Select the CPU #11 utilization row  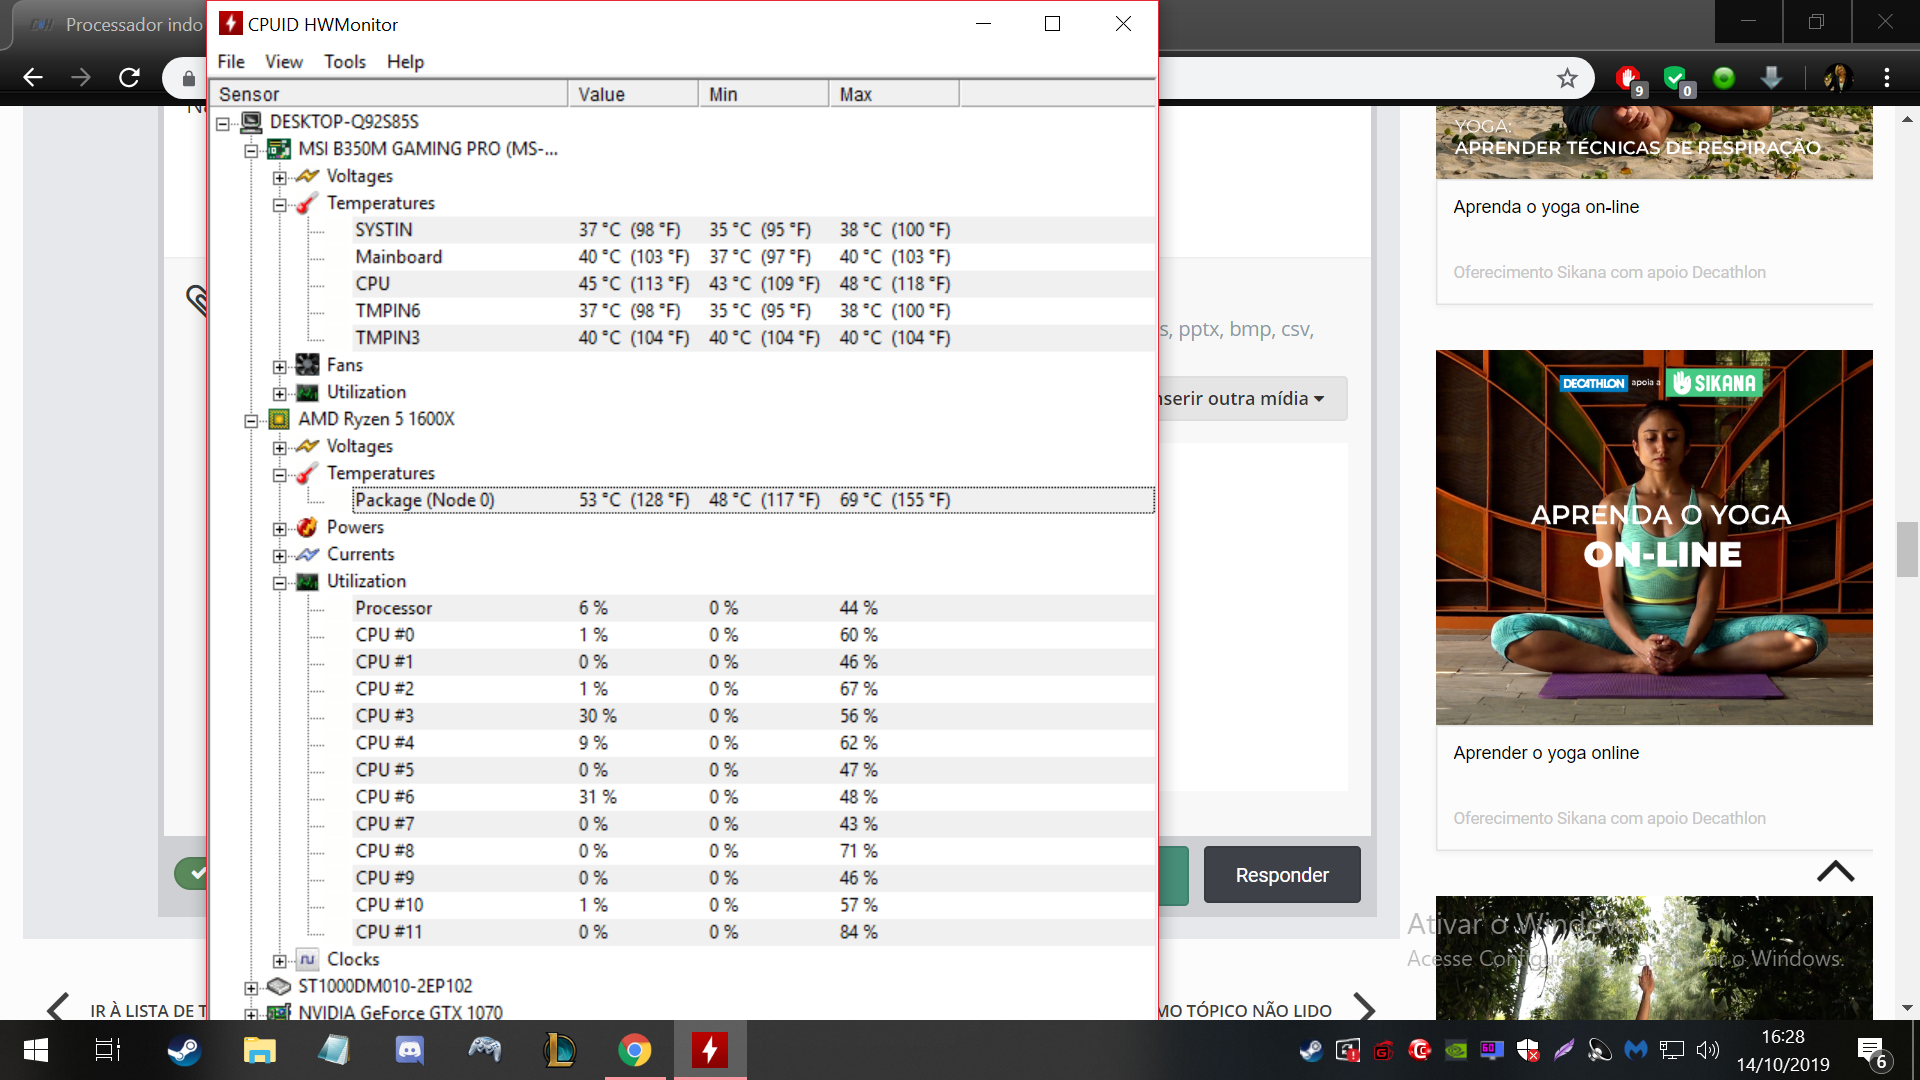tap(754, 932)
